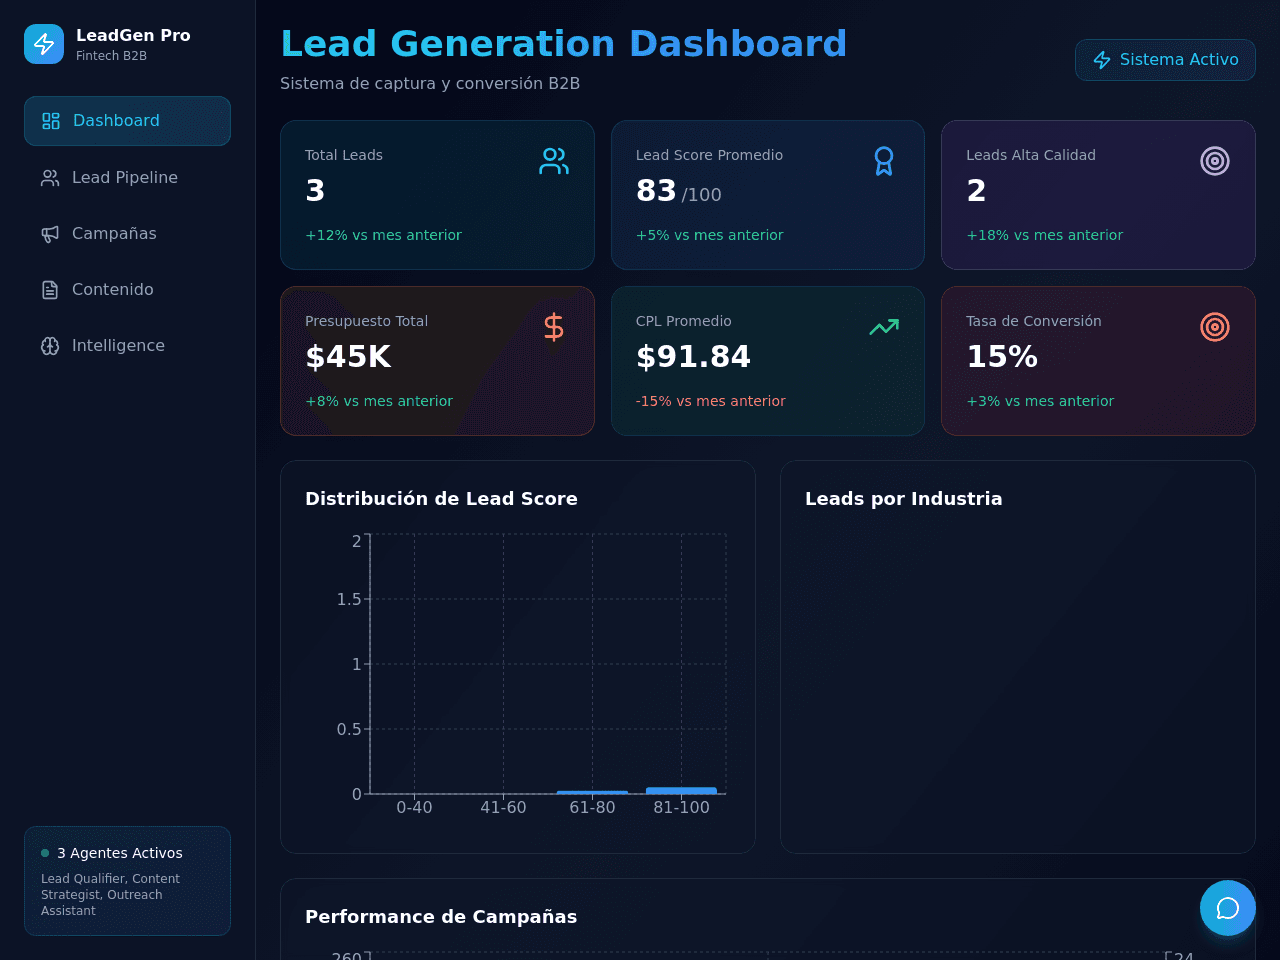
Task: Click the lightning icon in Sistema Activo
Action: (1102, 60)
